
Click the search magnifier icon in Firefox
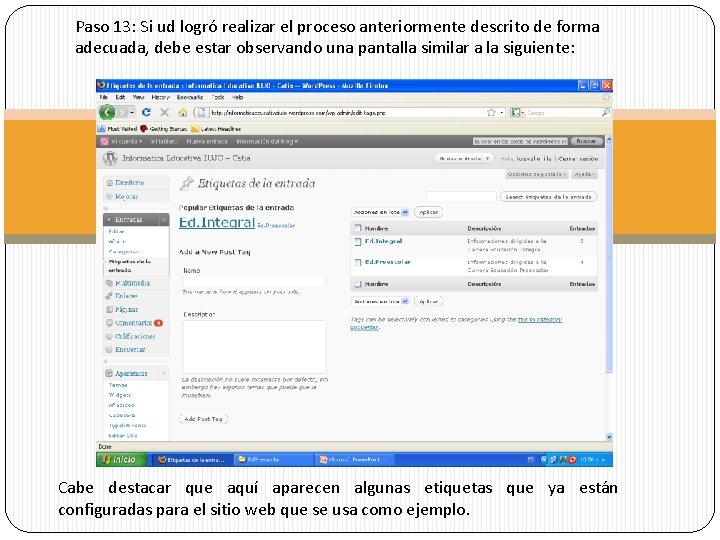tap(606, 112)
